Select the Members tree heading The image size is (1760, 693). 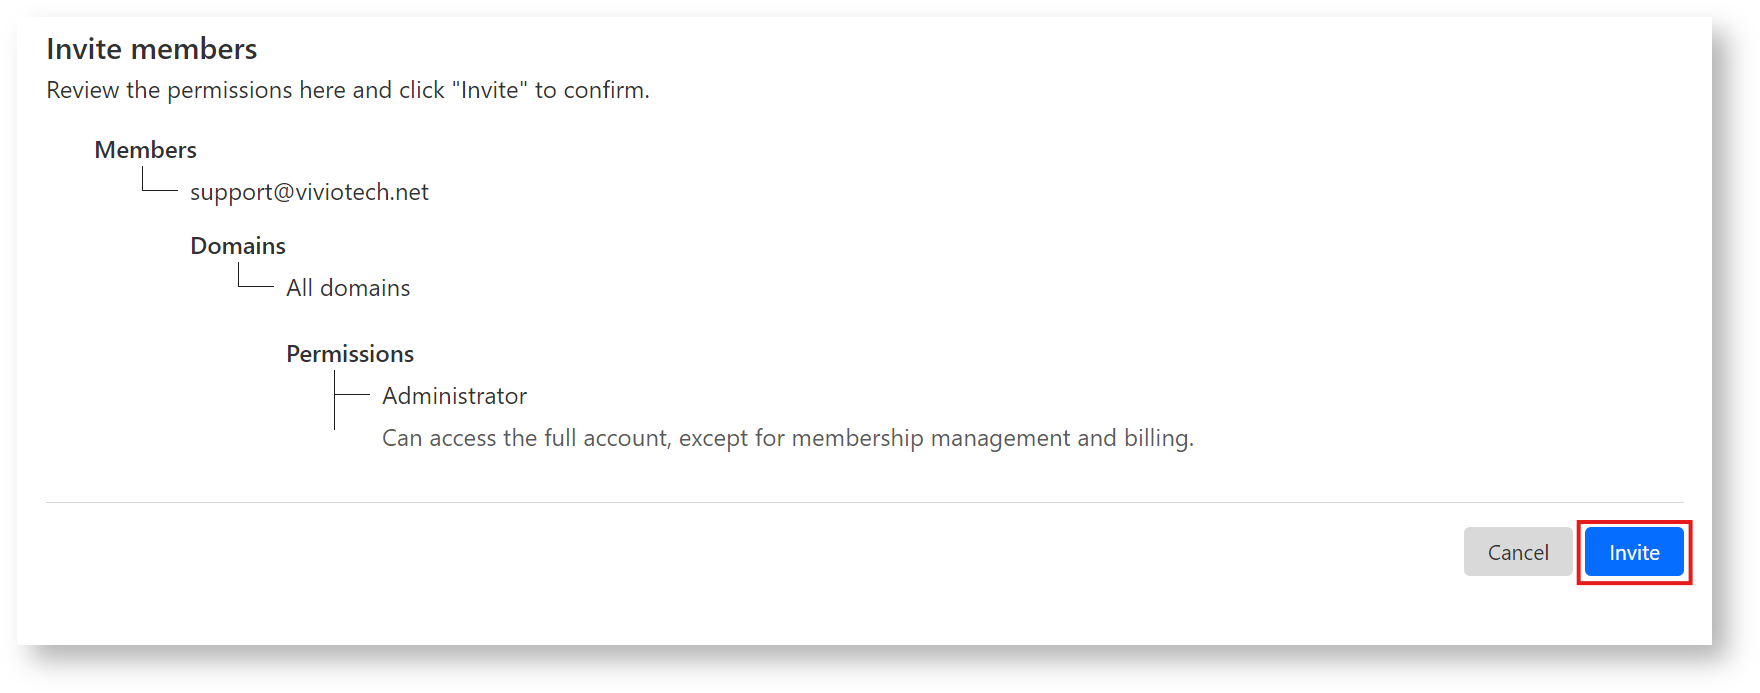[146, 150]
